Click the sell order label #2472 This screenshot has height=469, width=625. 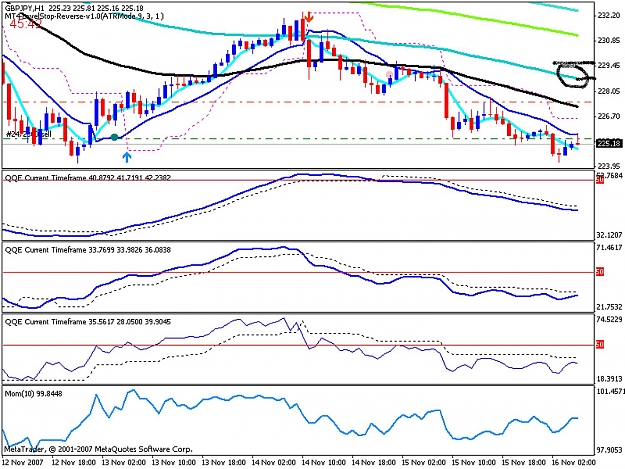pos(29,135)
